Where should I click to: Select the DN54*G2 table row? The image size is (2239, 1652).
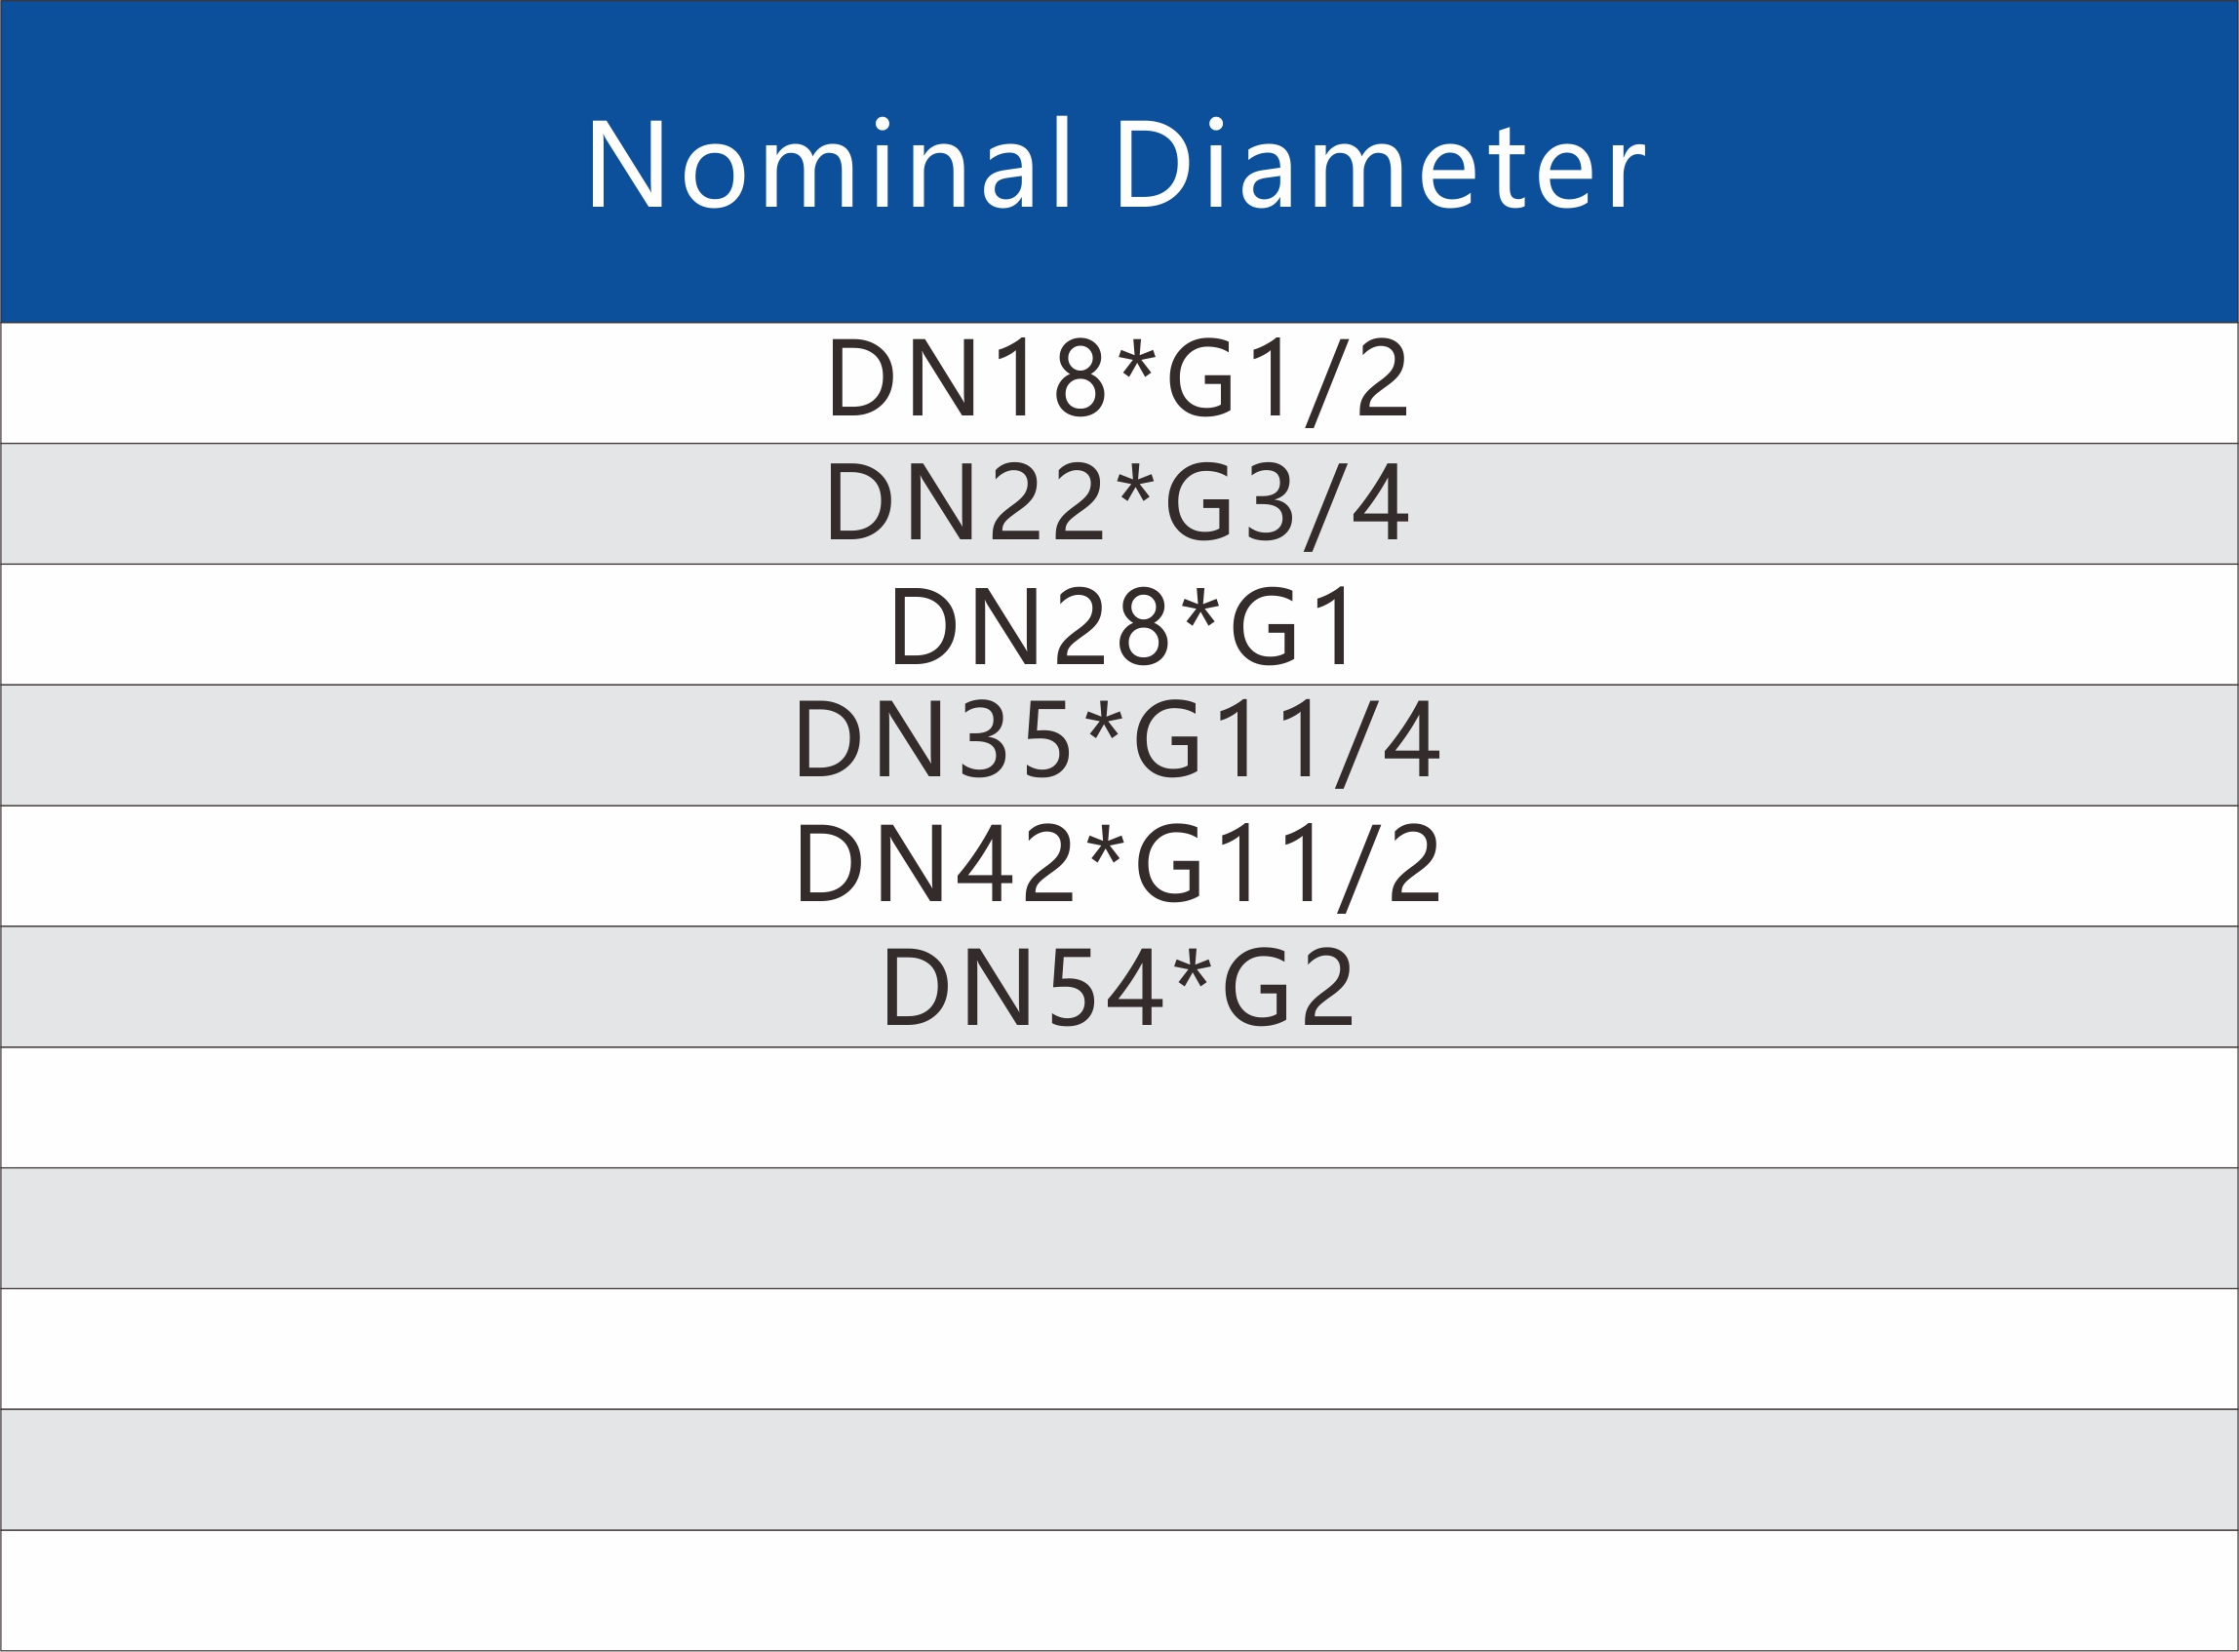[x=1119, y=987]
